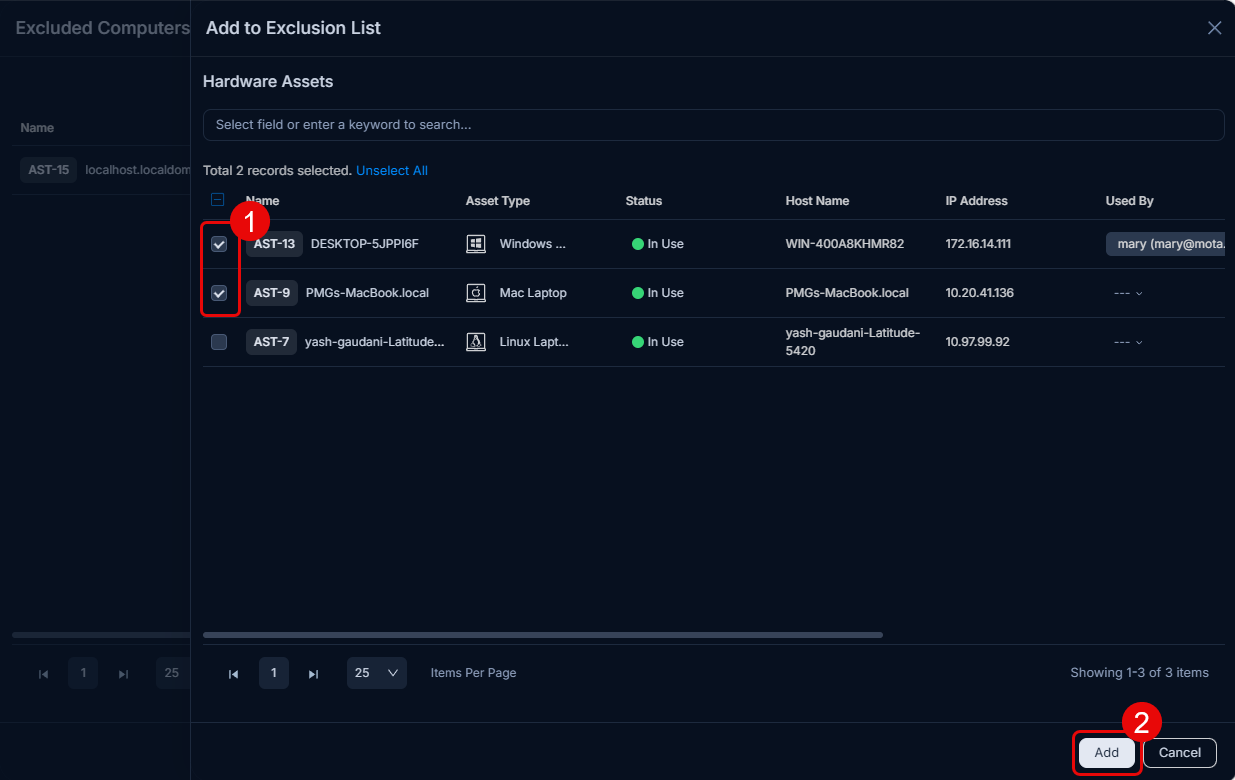
Task: Click the AST-7 asset ID tag
Action: pos(271,342)
